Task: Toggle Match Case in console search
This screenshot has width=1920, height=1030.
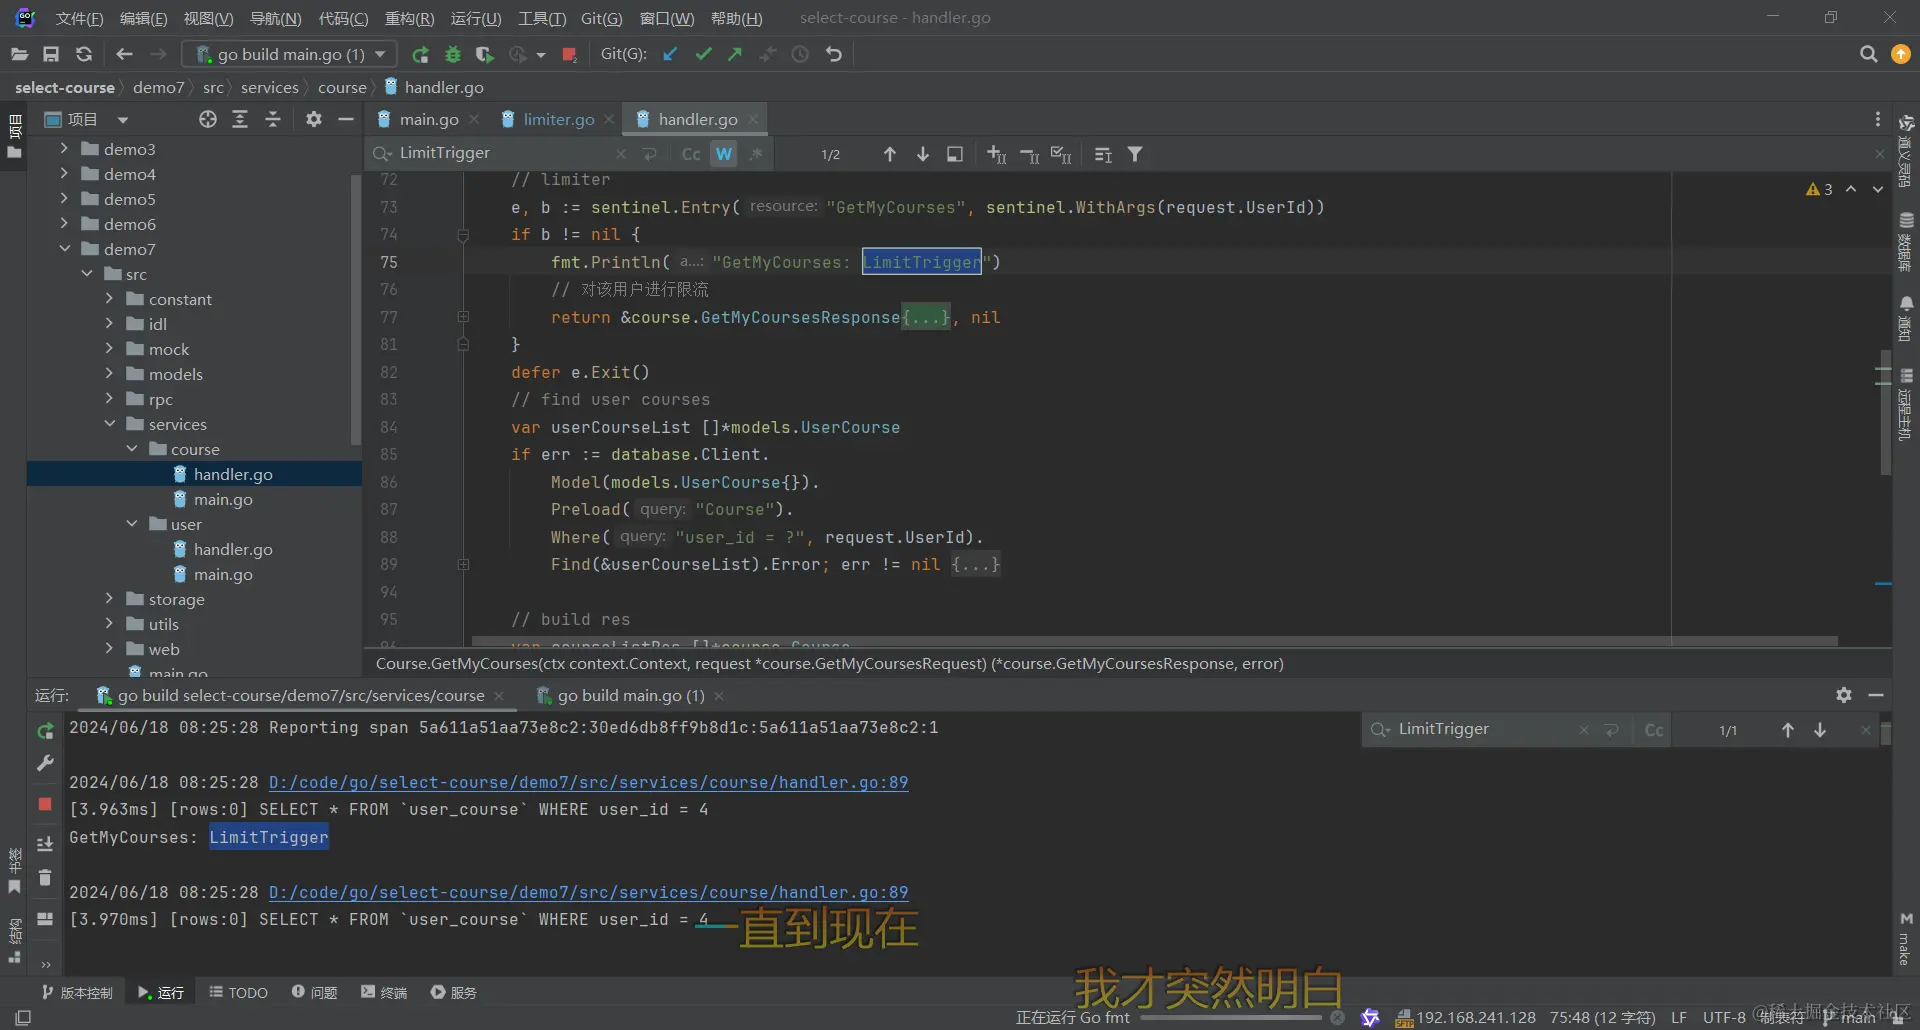Action: 1654,730
